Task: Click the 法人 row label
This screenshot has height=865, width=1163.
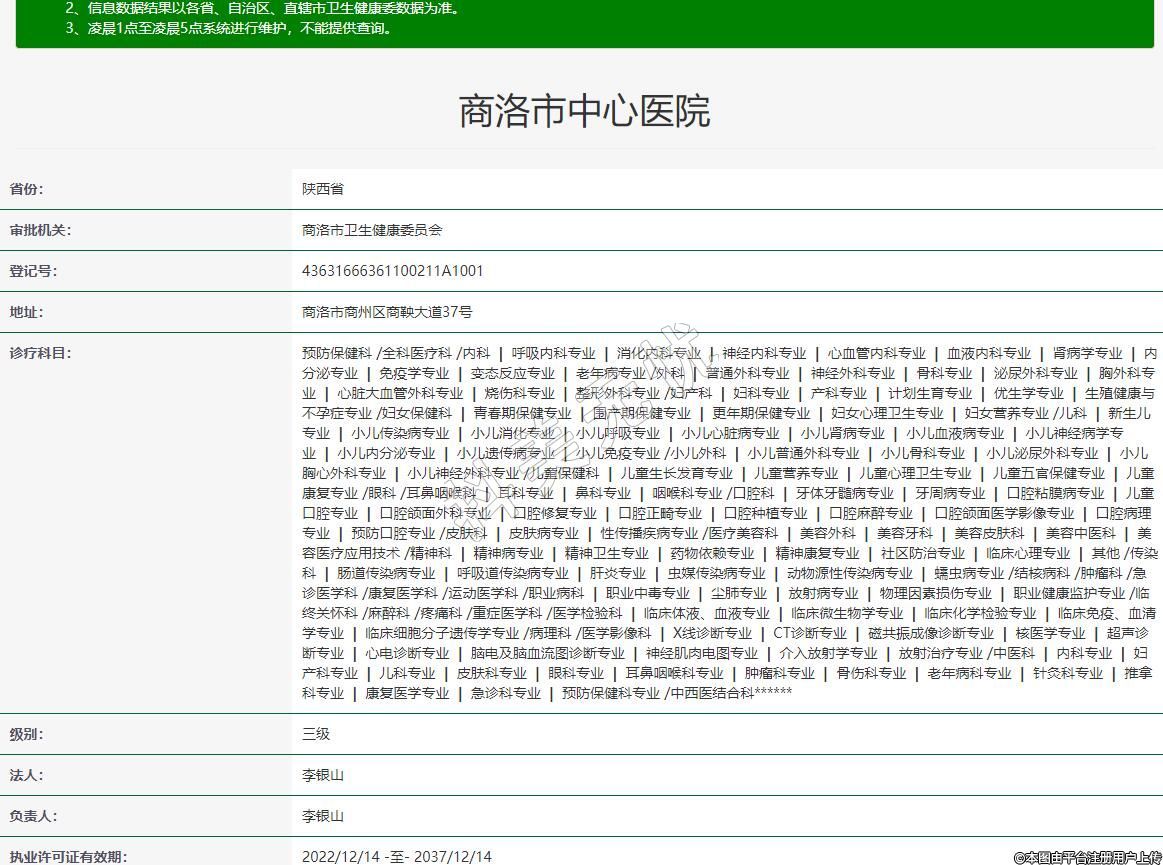Action: 26,775
